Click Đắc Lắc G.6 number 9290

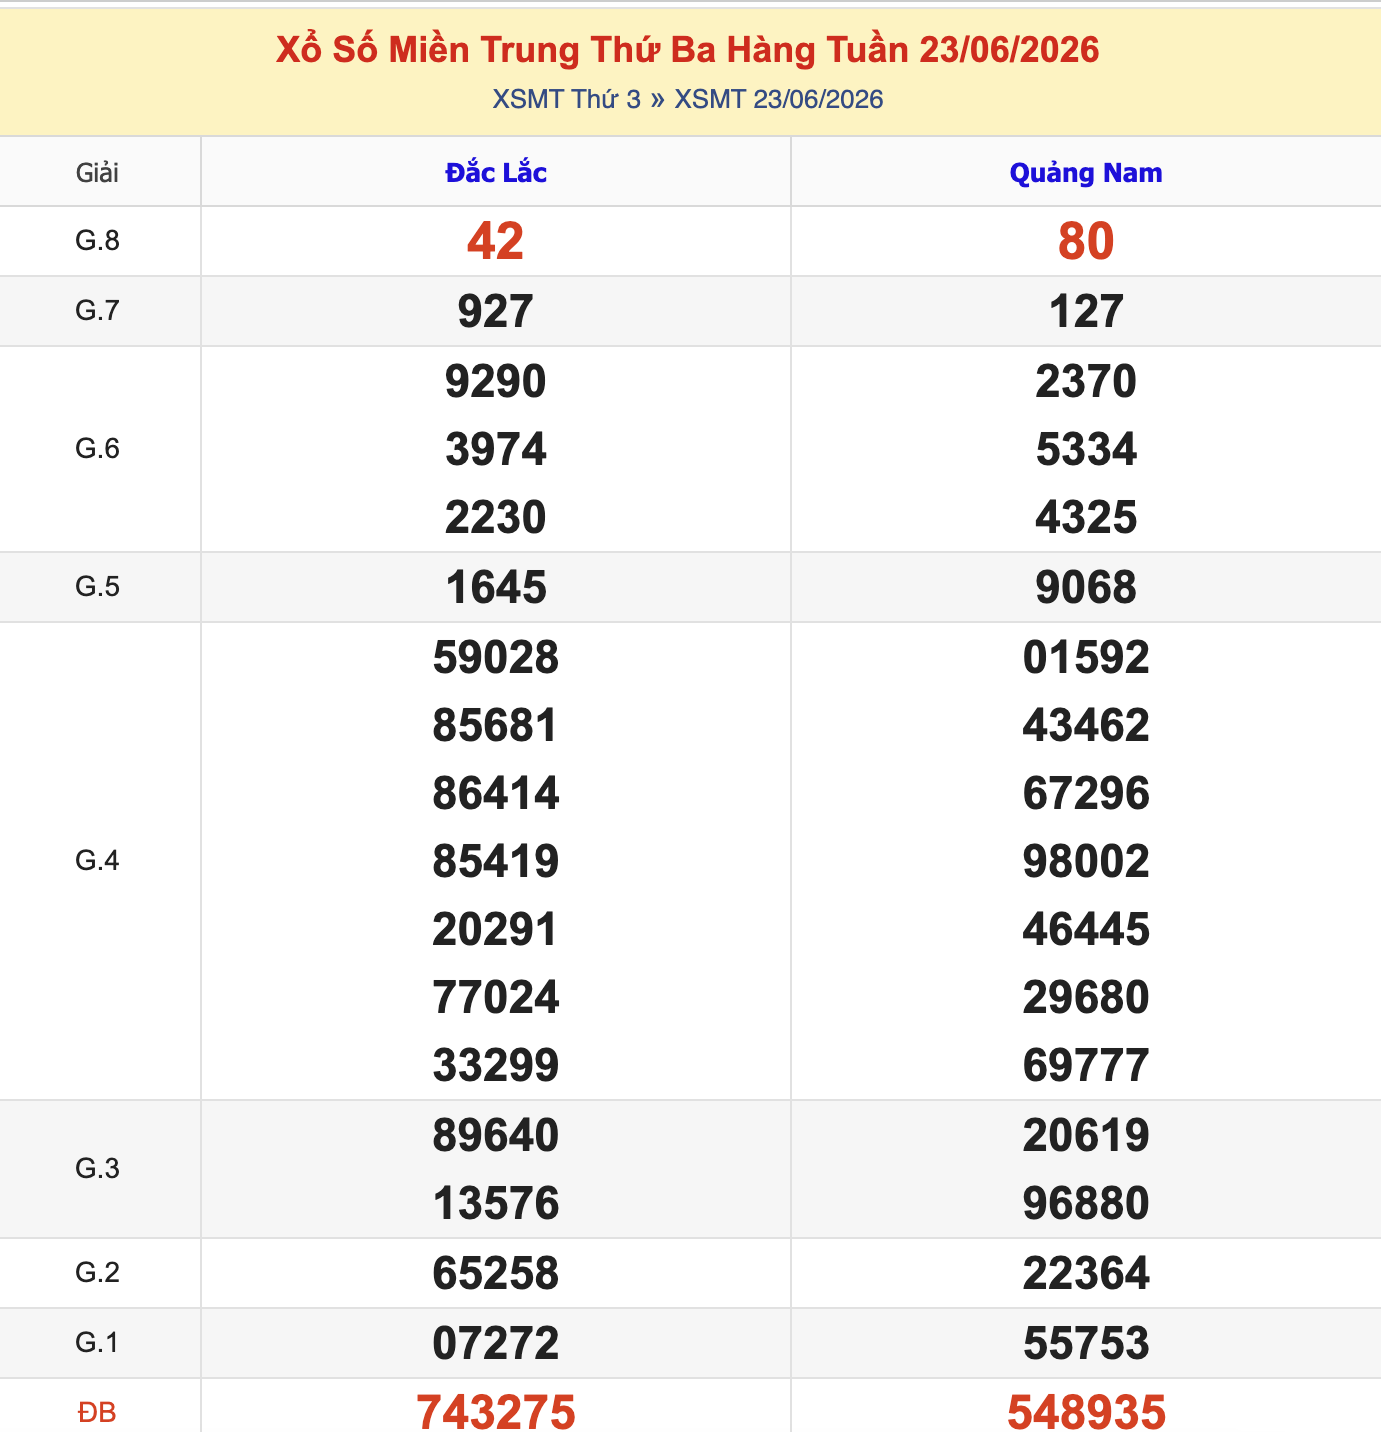(x=496, y=381)
